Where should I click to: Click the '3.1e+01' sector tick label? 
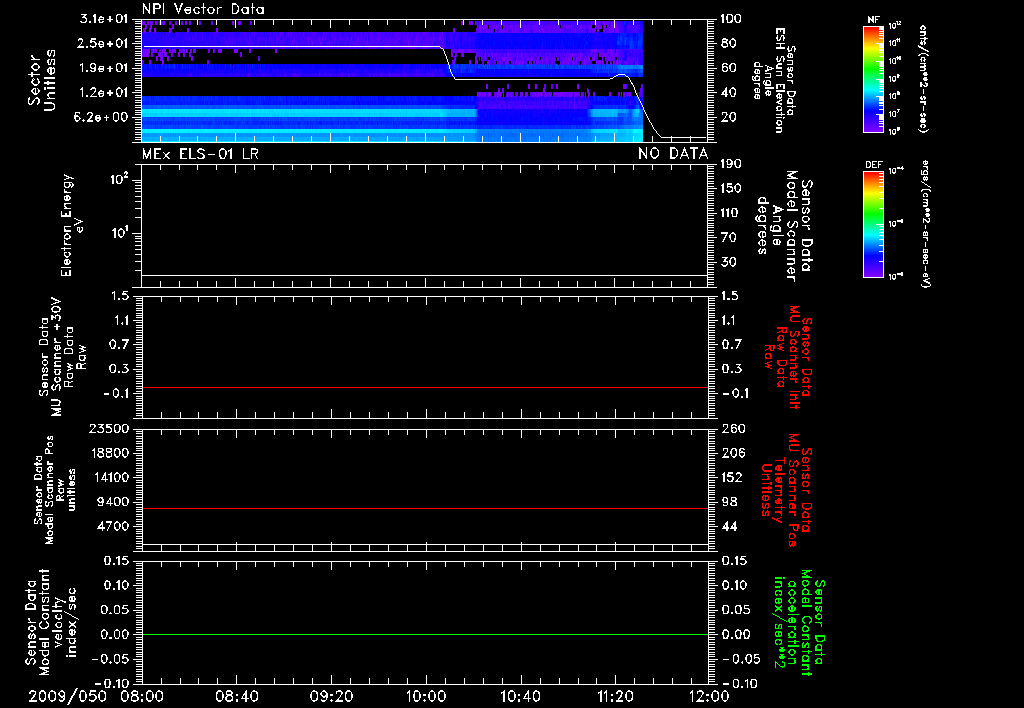tap(104, 19)
